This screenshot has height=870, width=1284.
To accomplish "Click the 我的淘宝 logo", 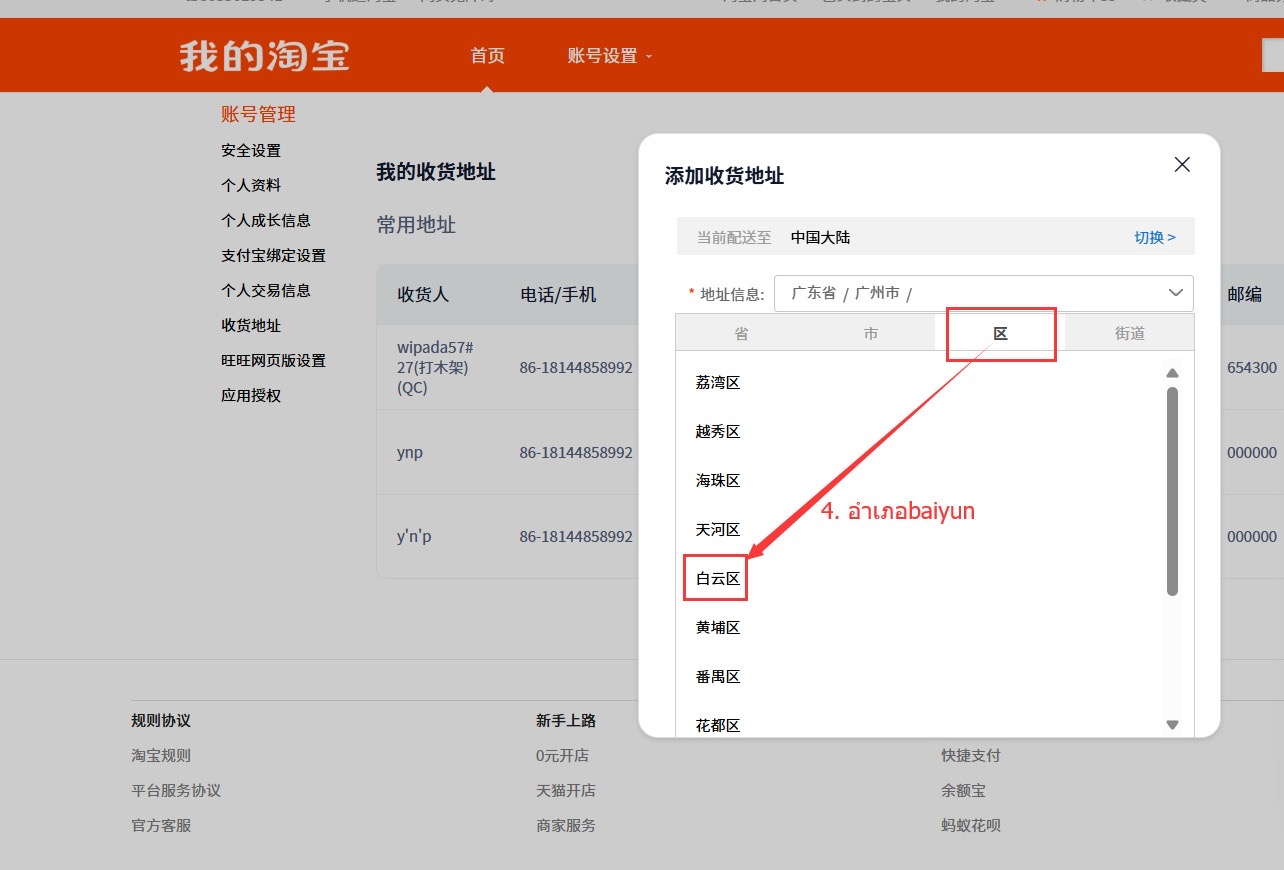I will coord(265,55).
